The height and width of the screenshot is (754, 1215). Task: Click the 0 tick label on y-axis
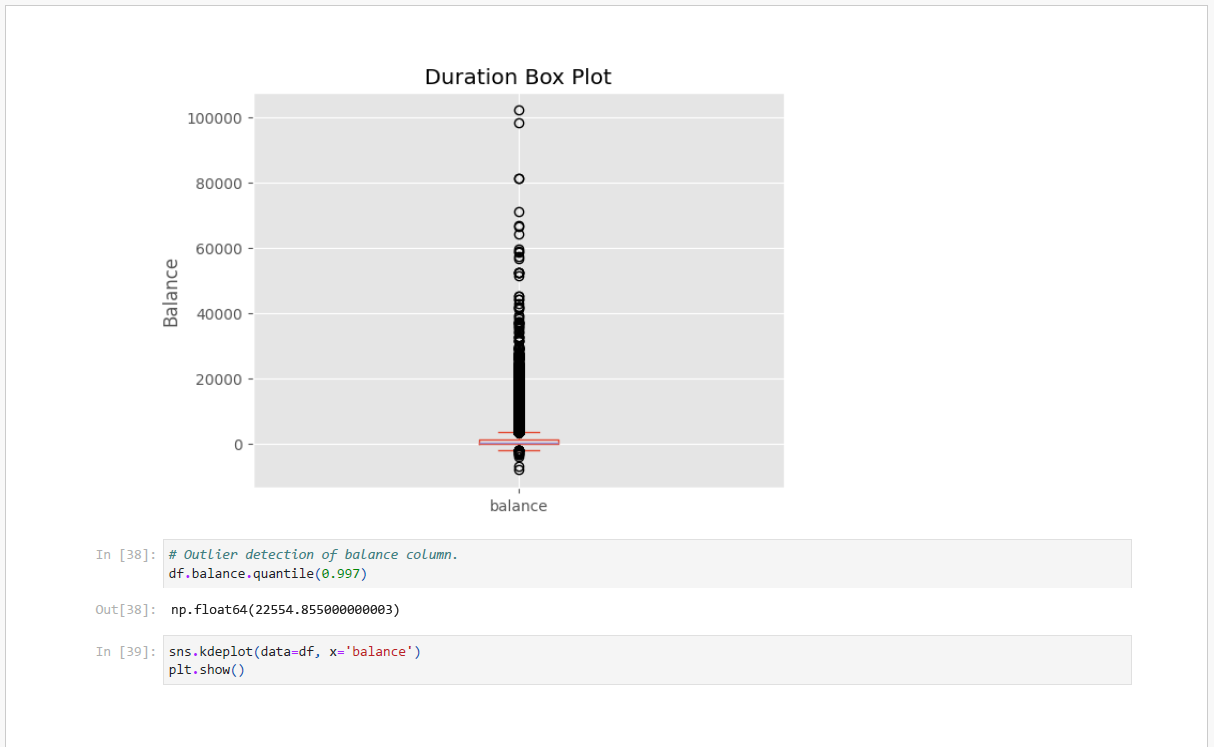point(238,445)
